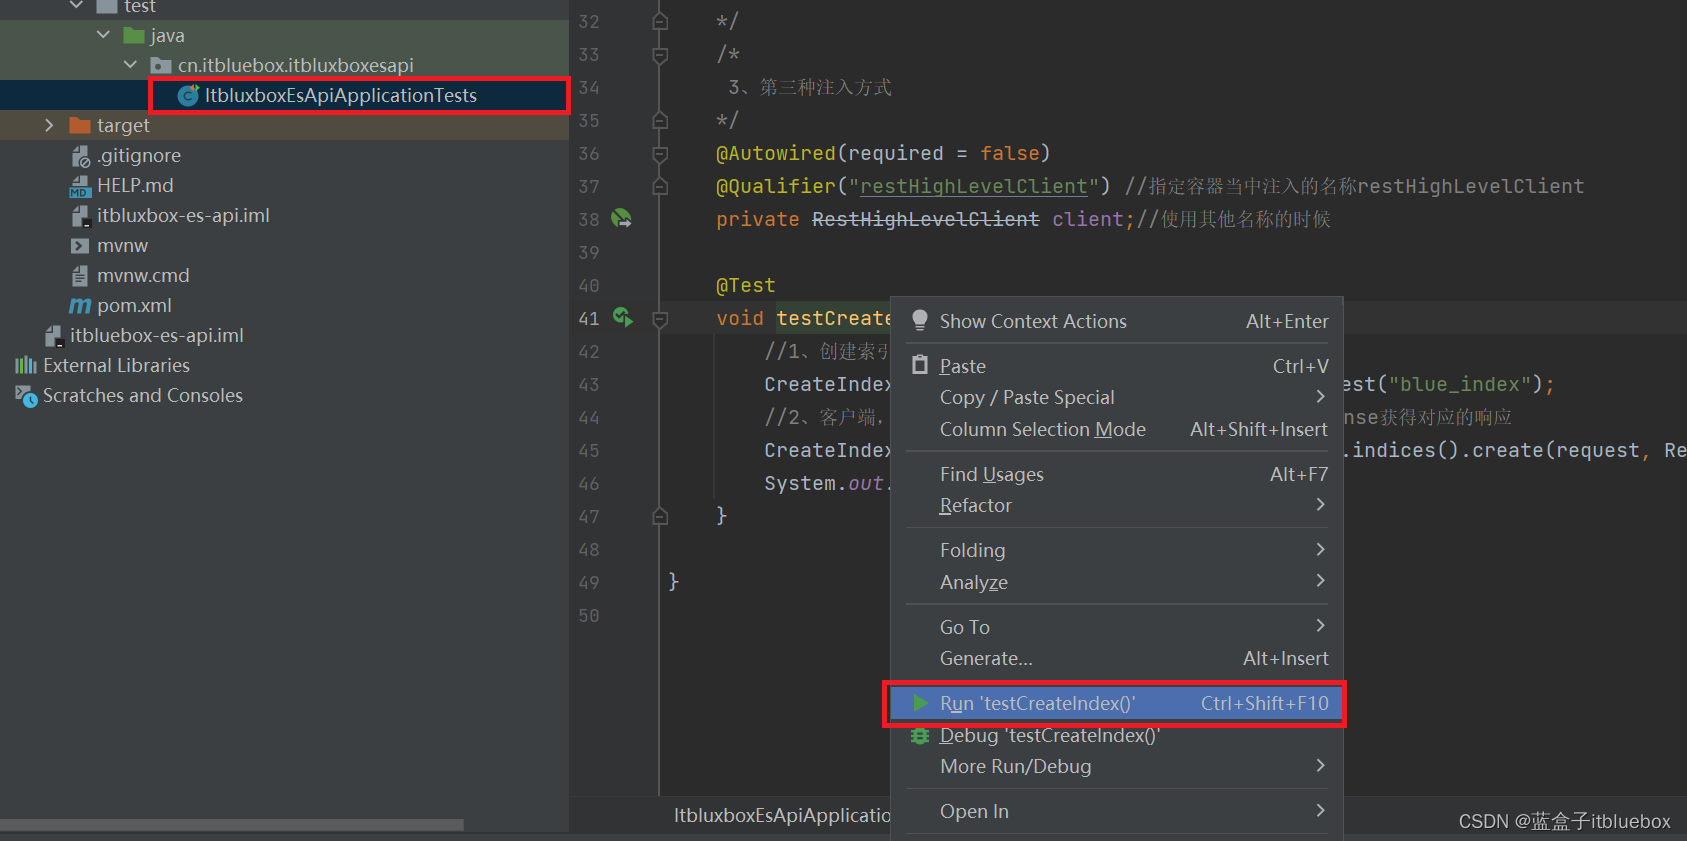Image resolution: width=1687 pixels, height=841 pixels.
Task: Click the mvnw.cmd file icon
Action: click(80, 275)
